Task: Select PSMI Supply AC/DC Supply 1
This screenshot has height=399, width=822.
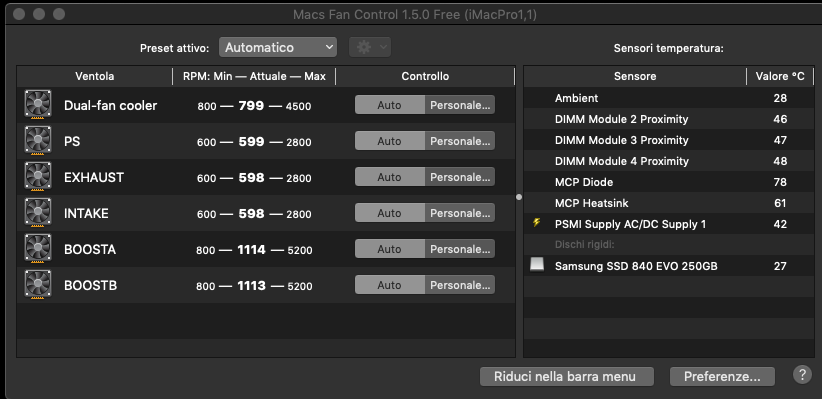Action: (x=669, y=224)
